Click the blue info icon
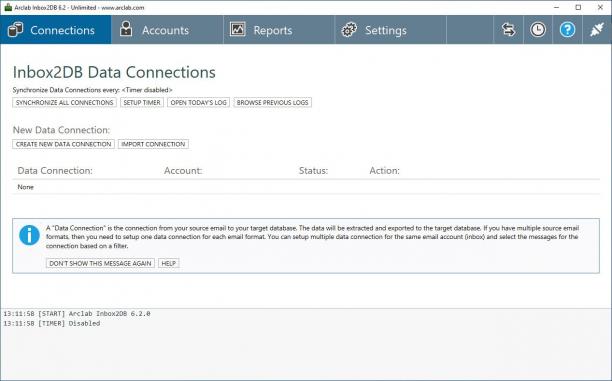This screenshot has height=381, width=612. 29,235
